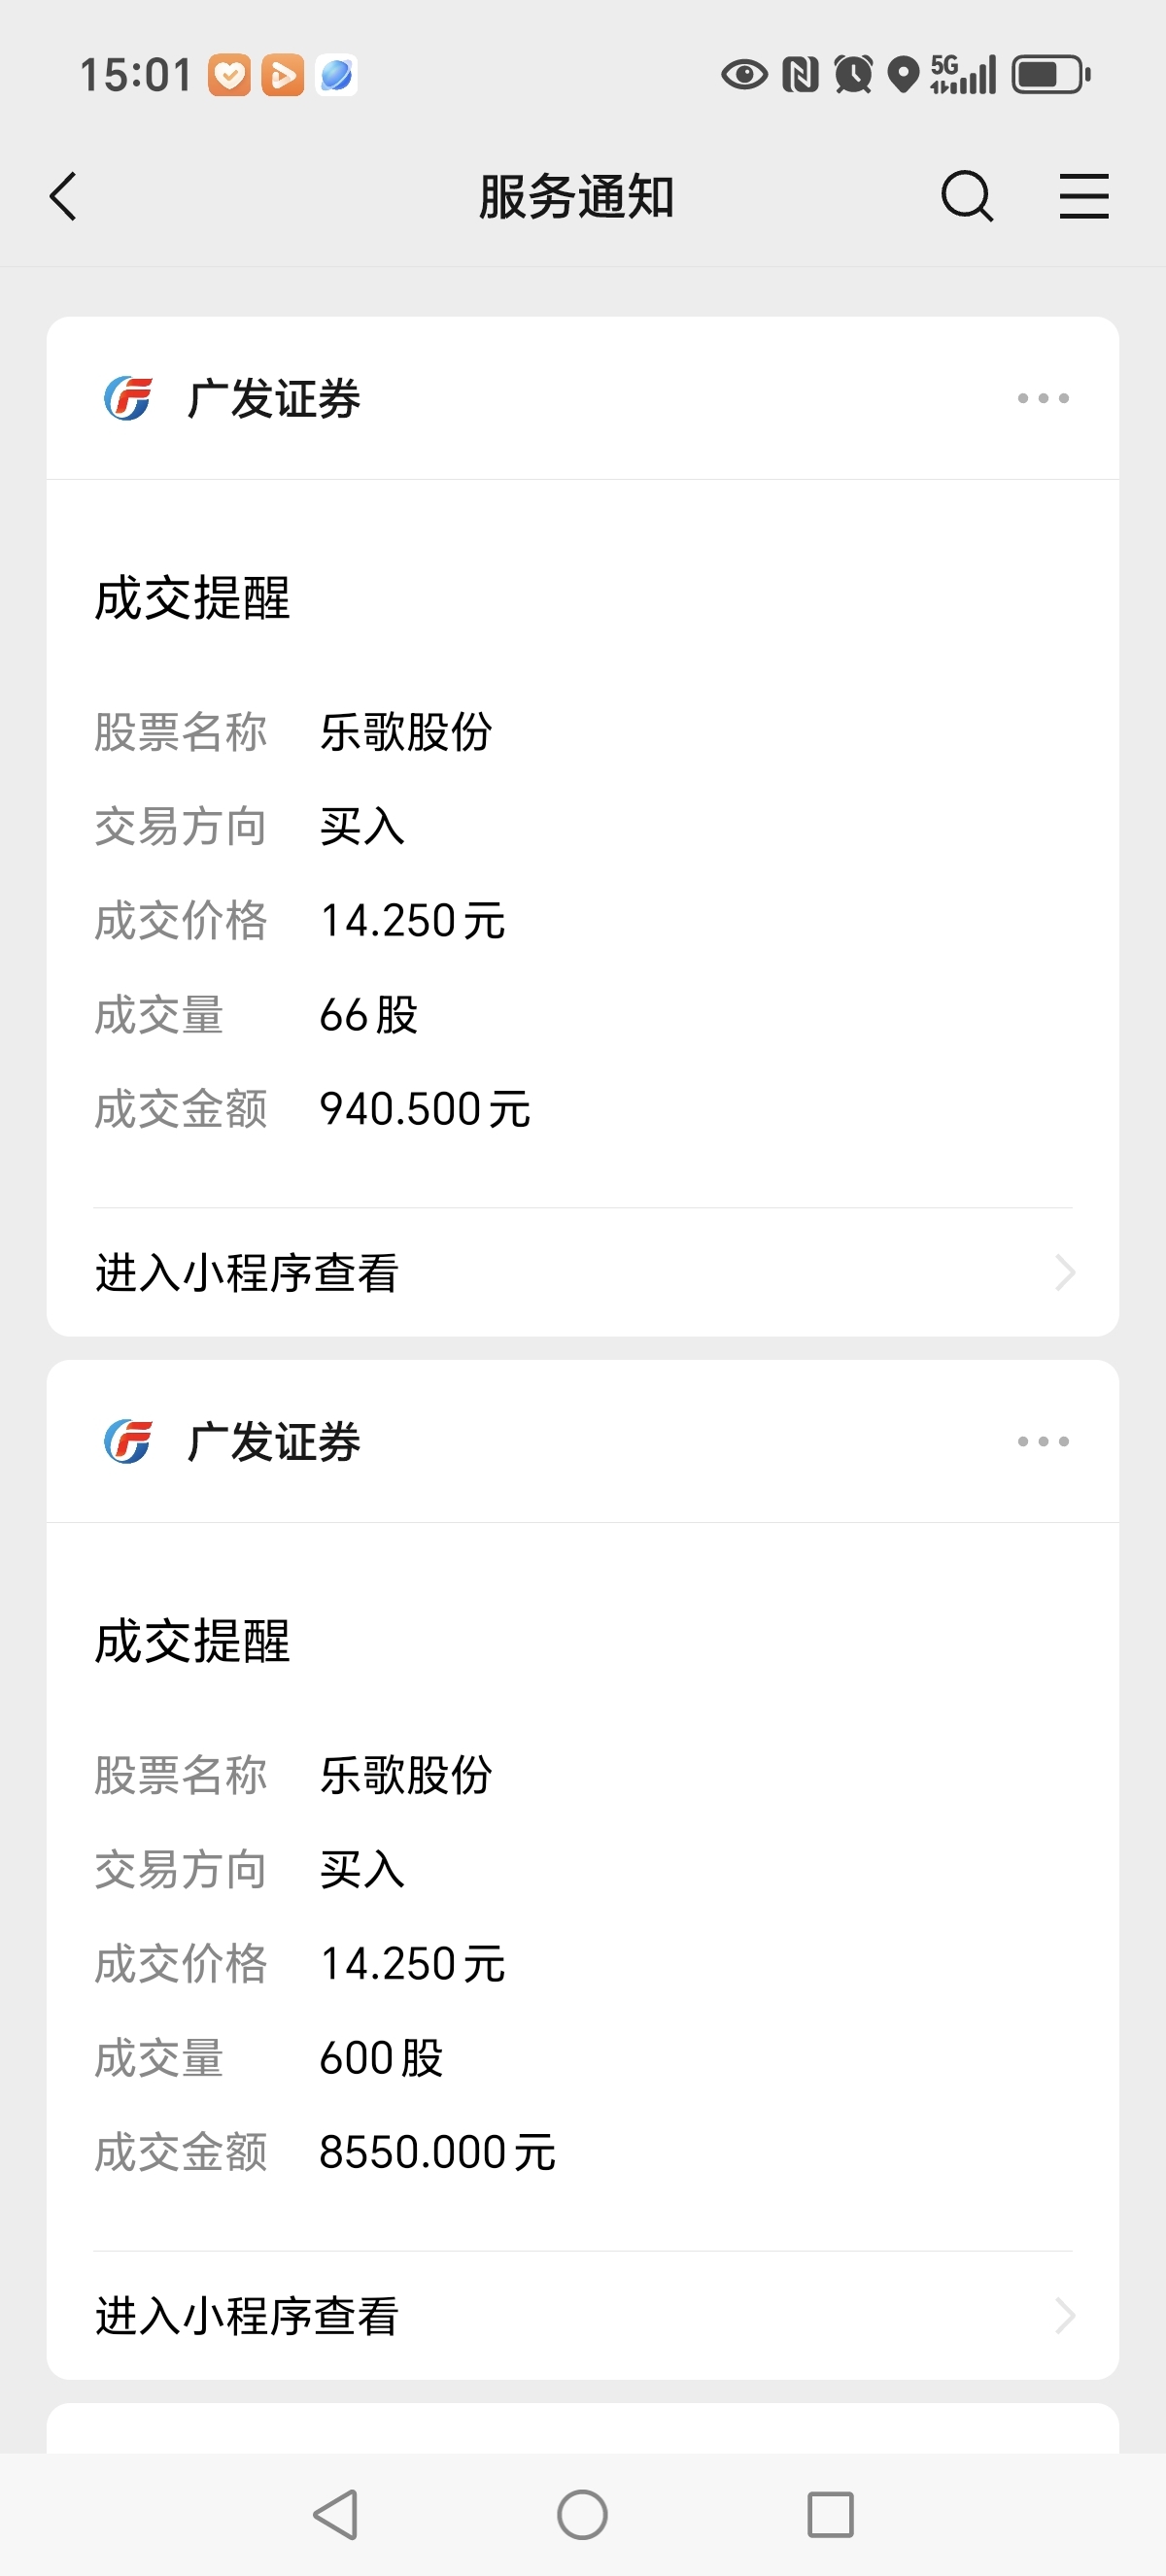
Task: Open more options on first notification card
Action: [1043, 398]
